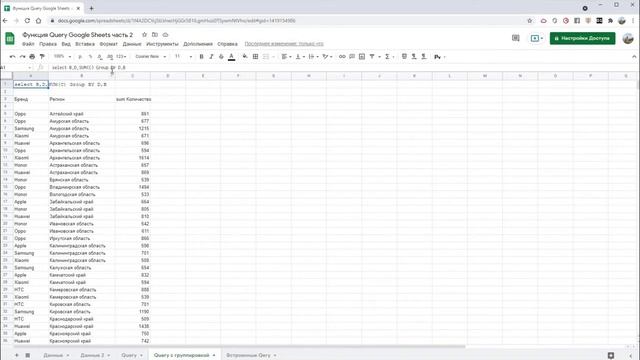
Task: Open vertical align dropdown
Action: point(300,57)
